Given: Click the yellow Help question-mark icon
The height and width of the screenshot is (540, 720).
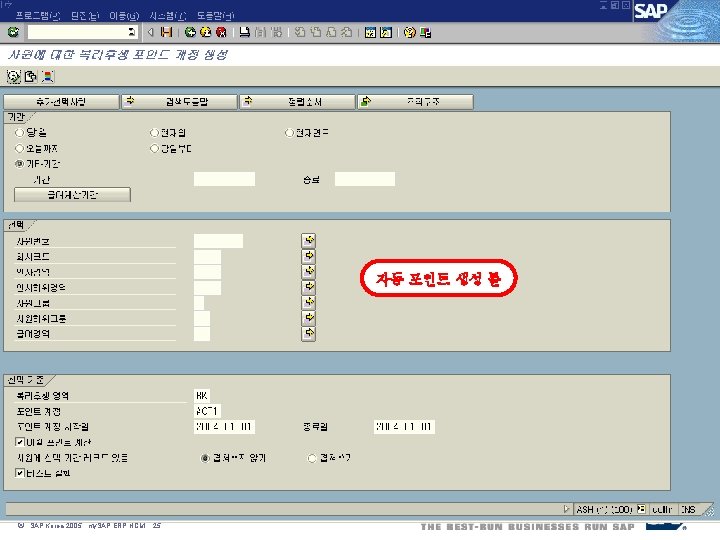Looking at the screenshot, I should pyautogui.click(x=410, y=32).
